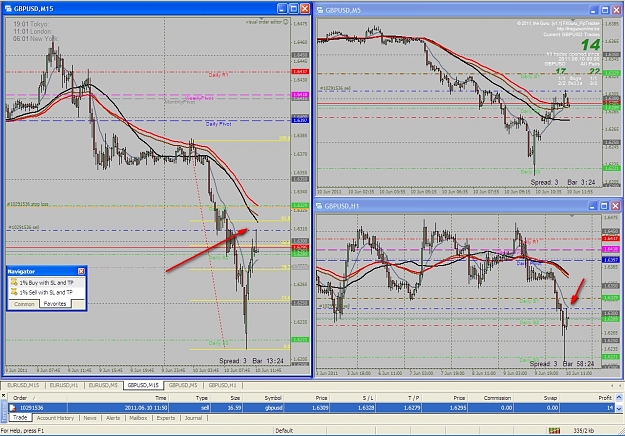Run the 1% Sell with SL and TP script
Screen dimensions: 625x436
pos(42,292)
